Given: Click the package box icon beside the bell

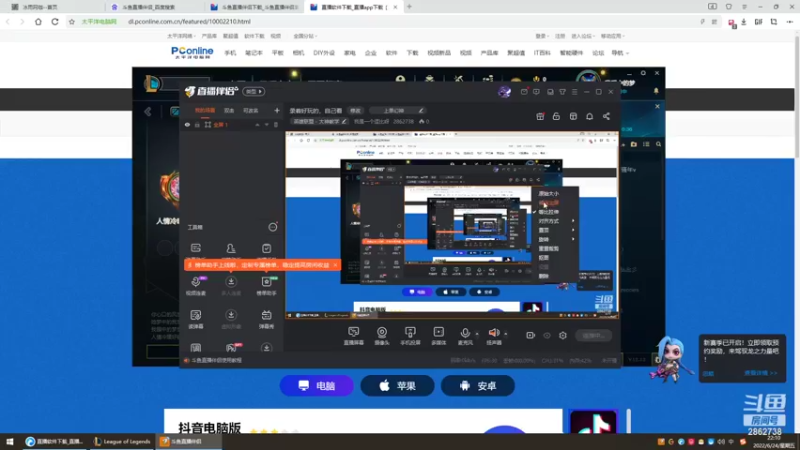Looking at the screenshot, I should 573,116.
